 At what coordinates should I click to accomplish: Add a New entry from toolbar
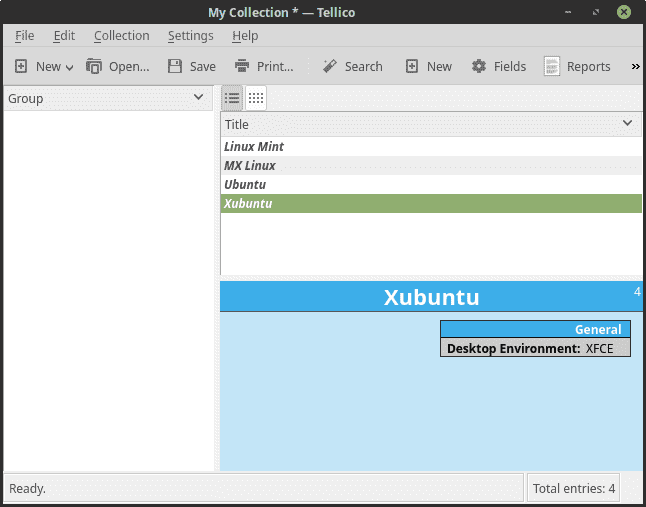click(x=428, y=66)
